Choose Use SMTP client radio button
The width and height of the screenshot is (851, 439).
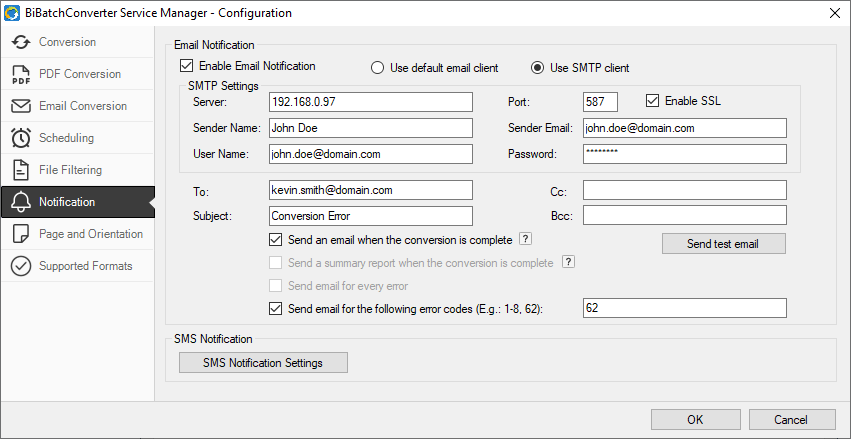tap(537, 68)
